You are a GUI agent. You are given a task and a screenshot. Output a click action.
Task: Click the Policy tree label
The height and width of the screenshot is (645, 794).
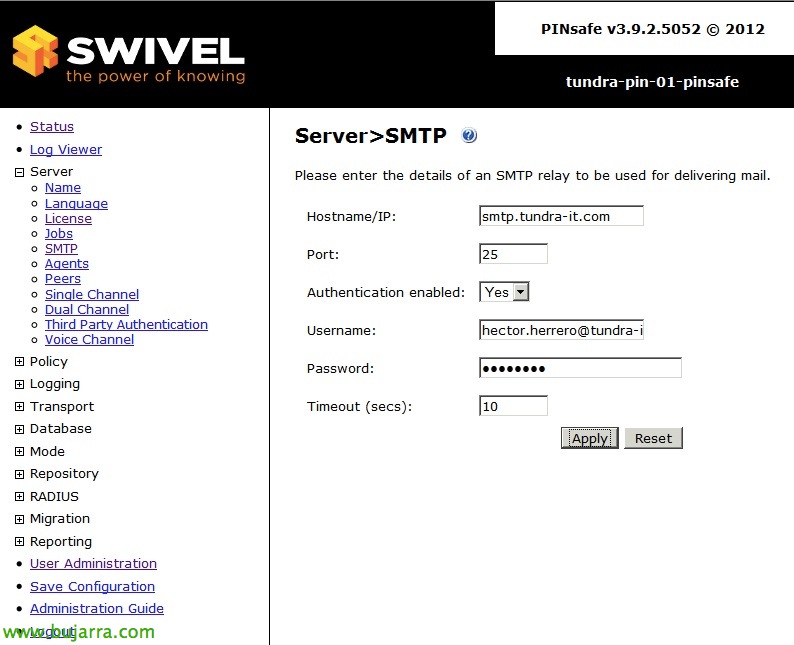point(49,361)
